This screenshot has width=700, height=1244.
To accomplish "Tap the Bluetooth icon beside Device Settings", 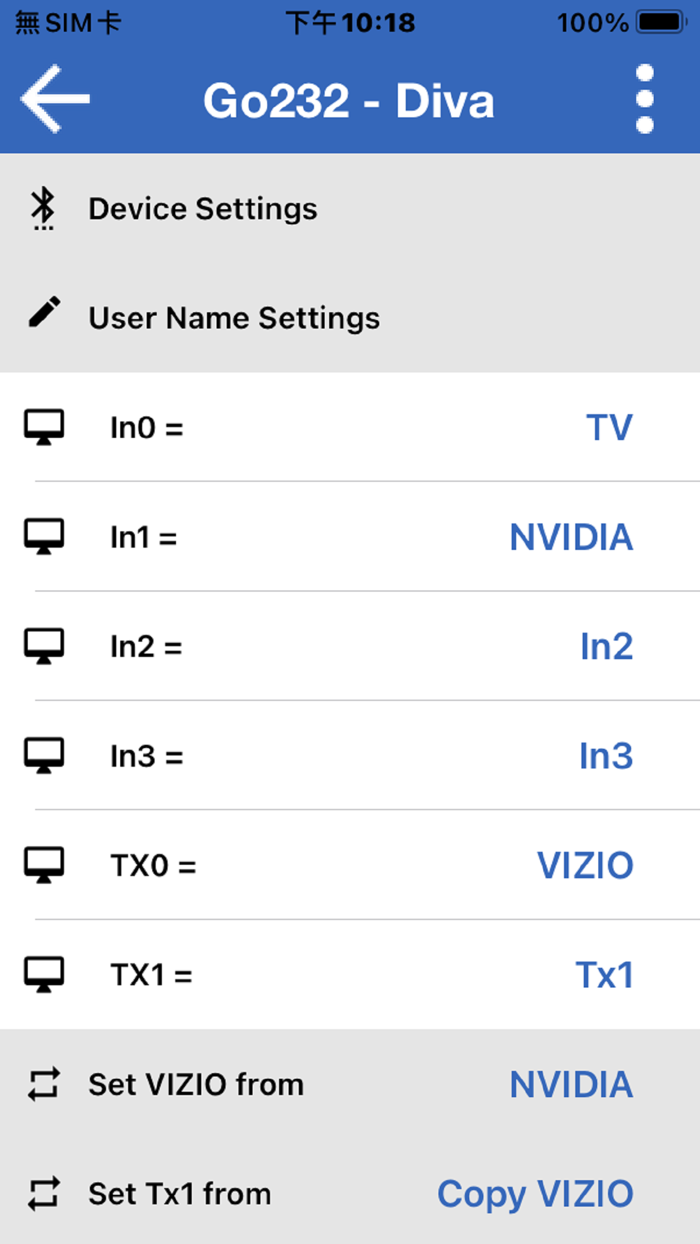I will [x=42, y=209].
